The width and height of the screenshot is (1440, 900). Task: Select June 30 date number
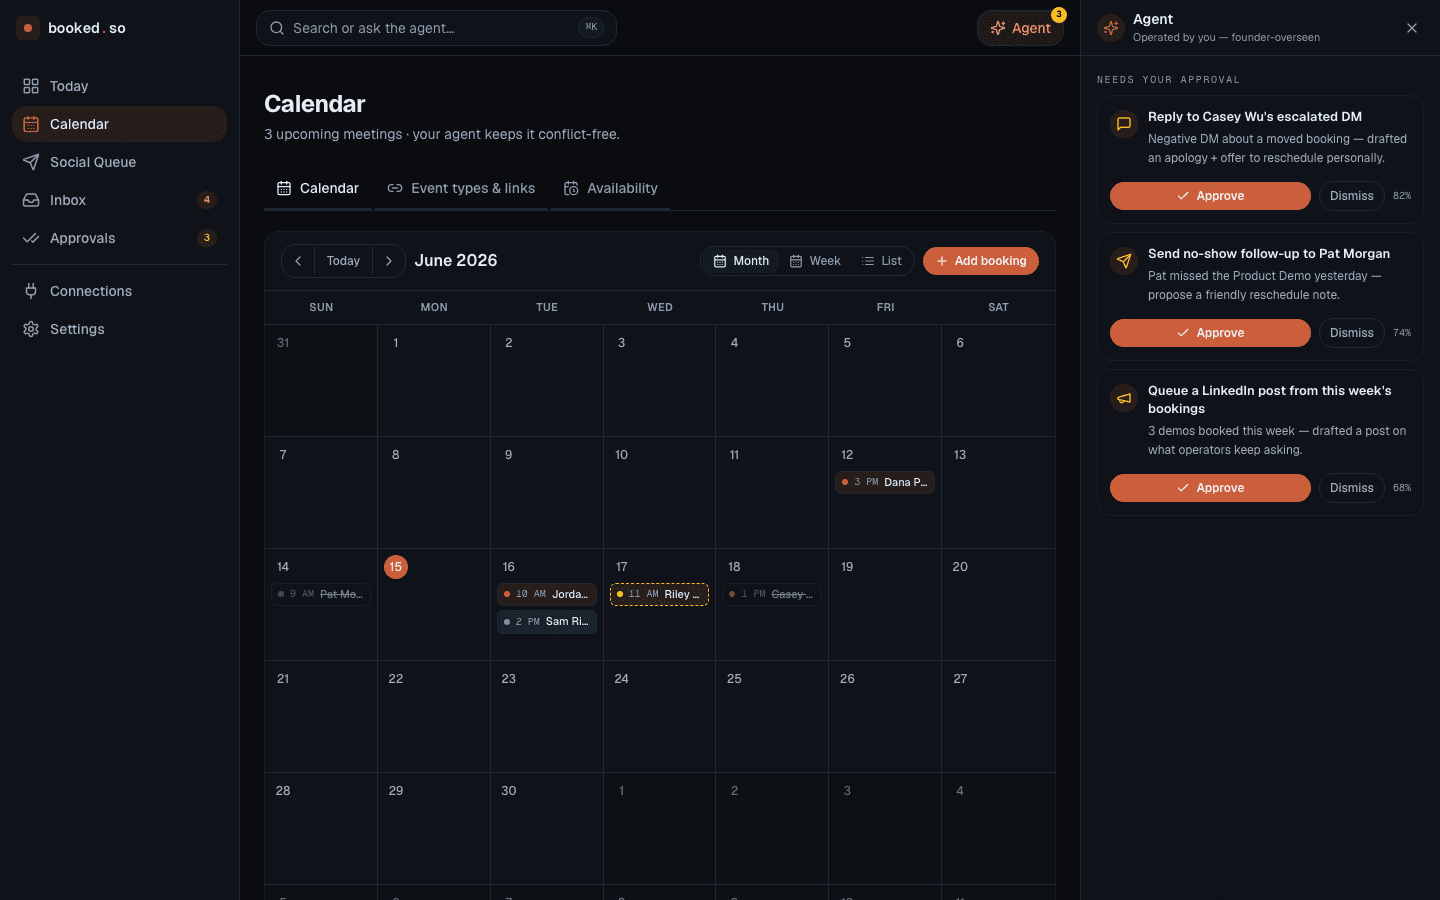pos(509,791)
